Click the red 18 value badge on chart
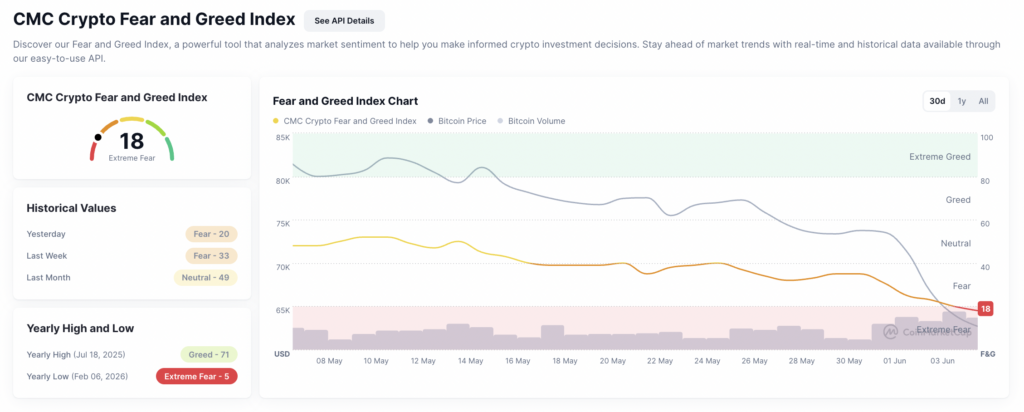1024x412 pixels. click(x=985, y=309)
